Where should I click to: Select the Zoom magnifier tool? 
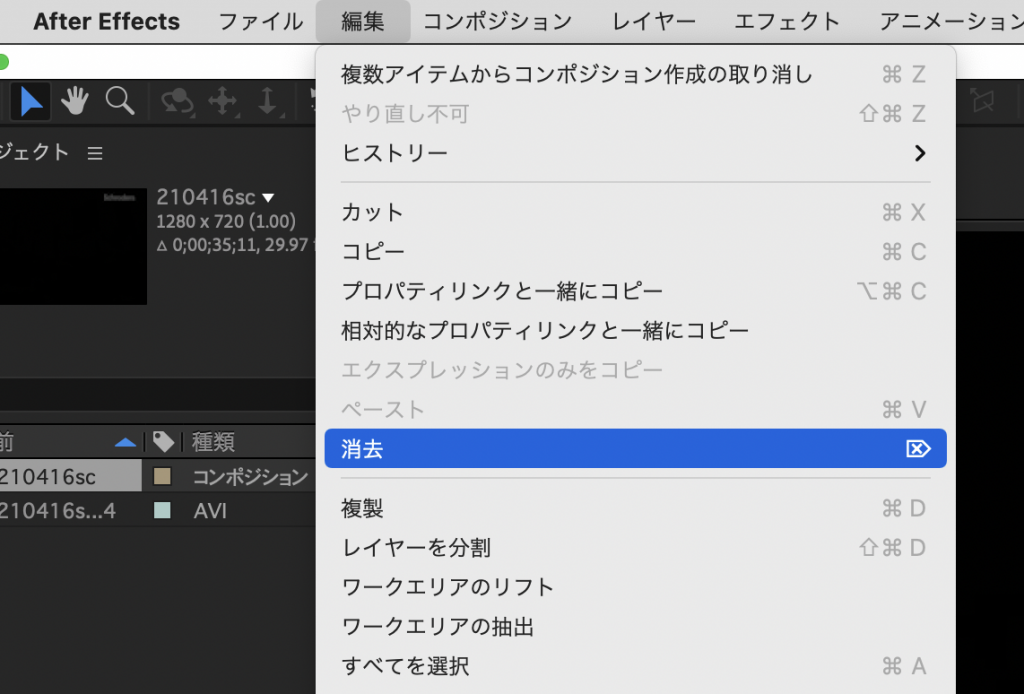[120, 101]
